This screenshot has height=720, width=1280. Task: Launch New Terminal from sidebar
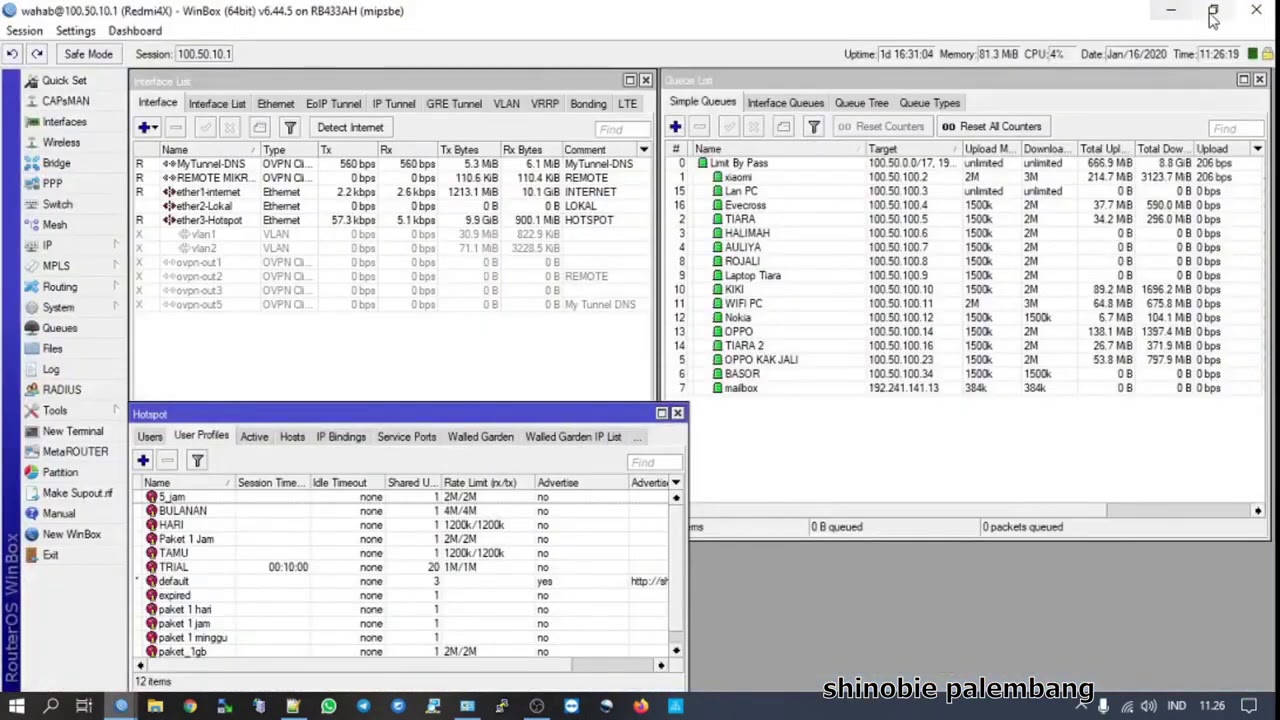tap(72, 431)
